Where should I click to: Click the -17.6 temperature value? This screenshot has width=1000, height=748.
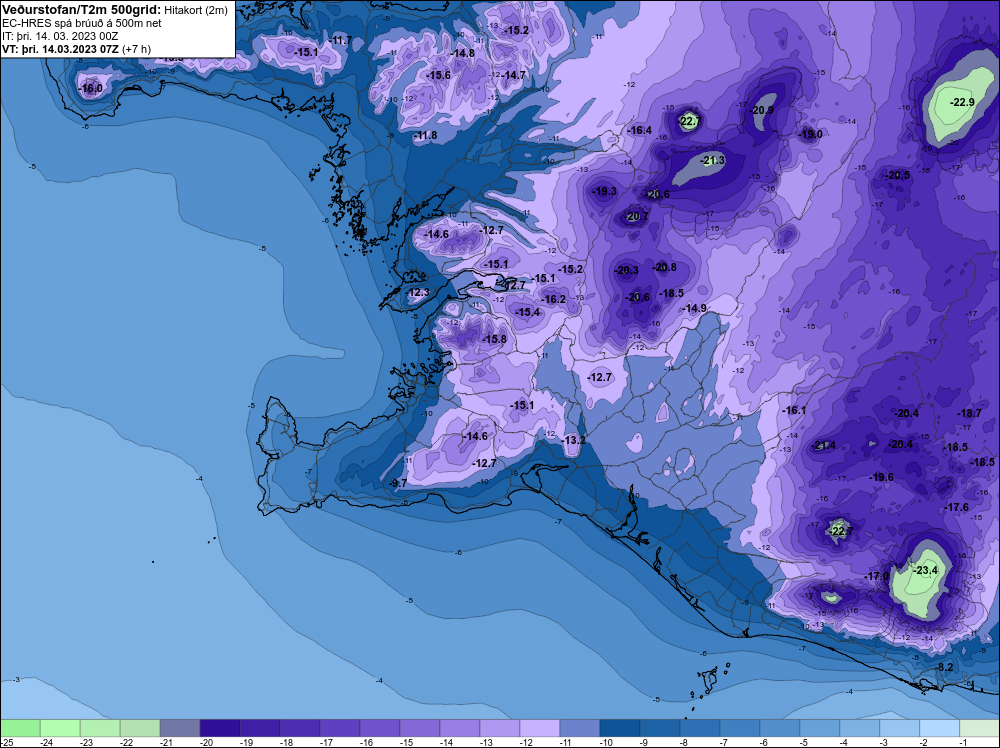click(956, 507)
